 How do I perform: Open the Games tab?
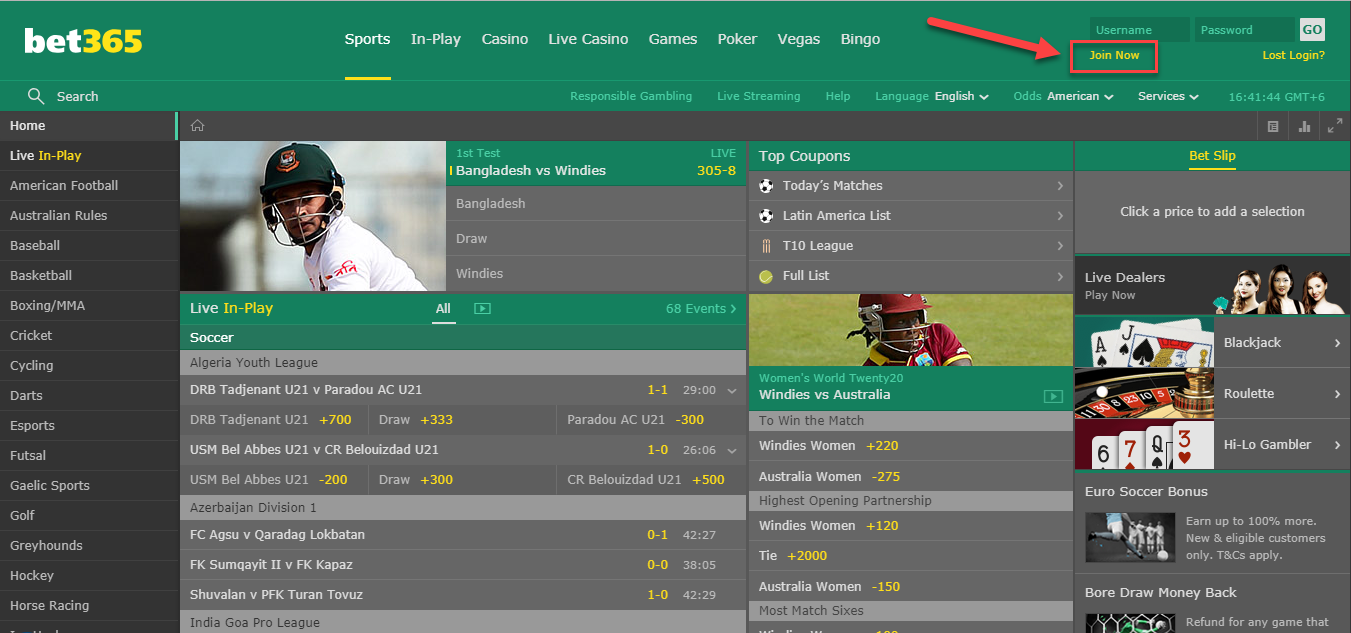point(673,39)
